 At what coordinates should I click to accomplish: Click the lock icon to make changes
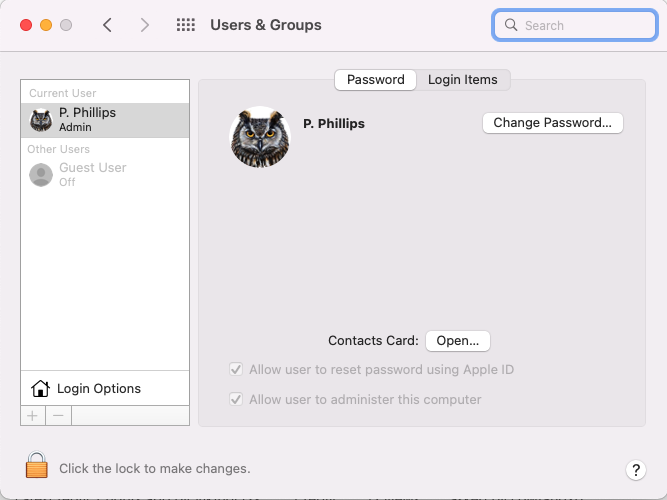pyautogui.click(x=37, y=465)
